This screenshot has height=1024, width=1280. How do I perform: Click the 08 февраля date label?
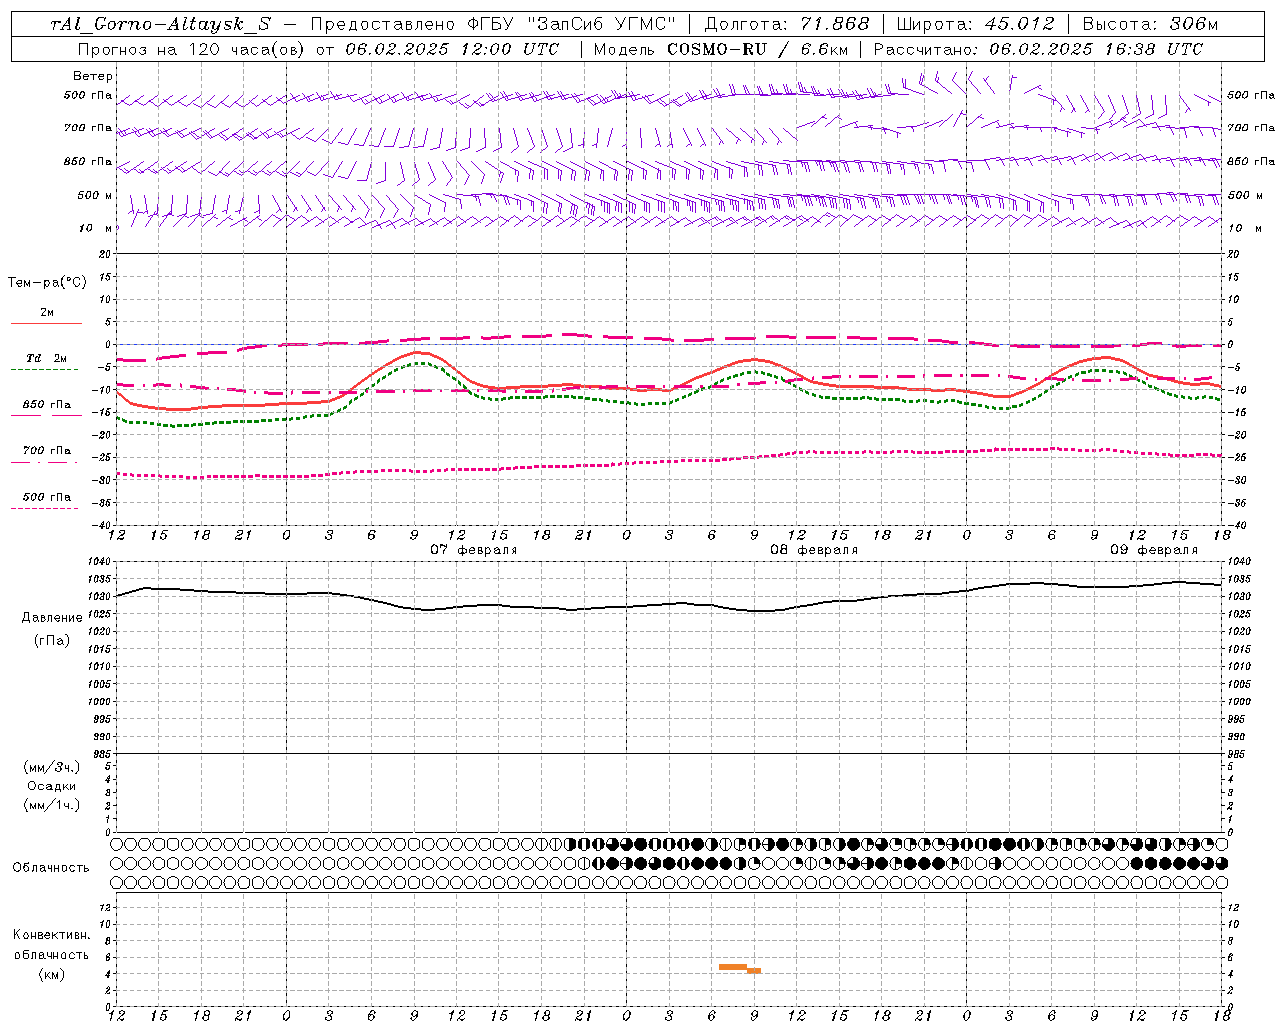(x=814, y=550)
